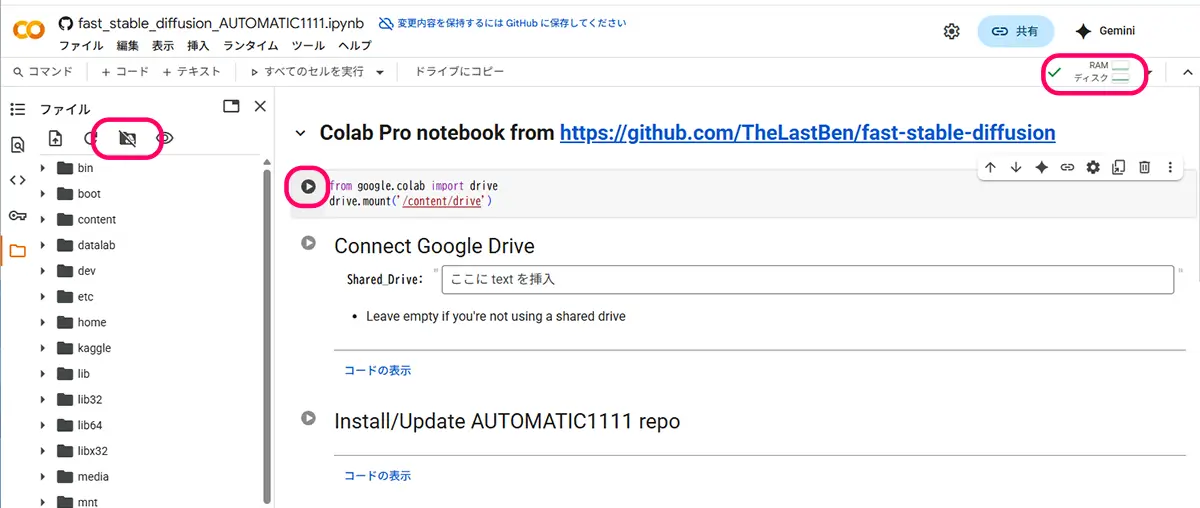Expand the bin folder
The image size is (1200, 508).
43,168
